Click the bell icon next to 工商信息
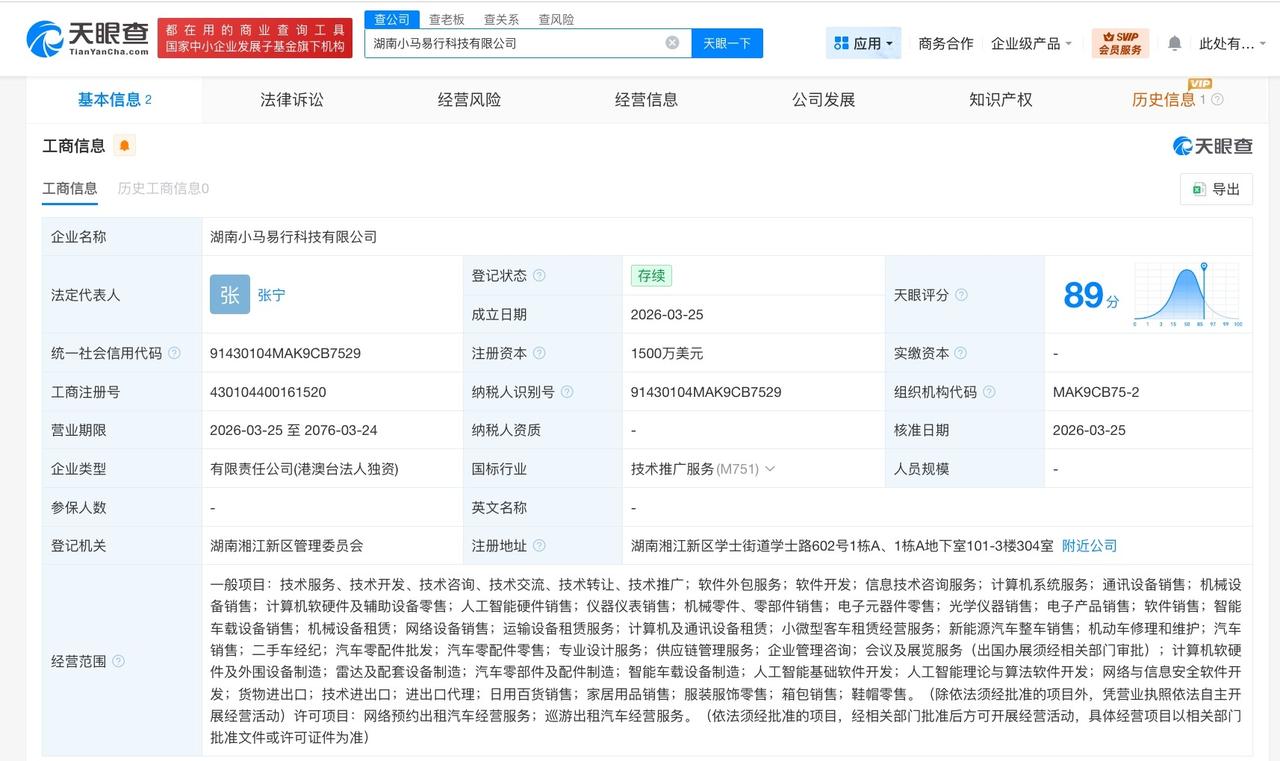Image resolution: width=1280 pixels, height=761 pixels. pyautogui.click(x=124, y=145)
